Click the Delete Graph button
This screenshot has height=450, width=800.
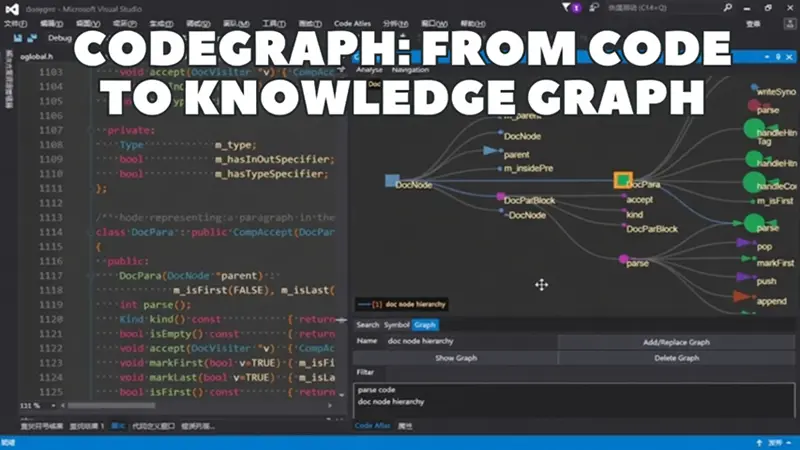pos(676,358)
